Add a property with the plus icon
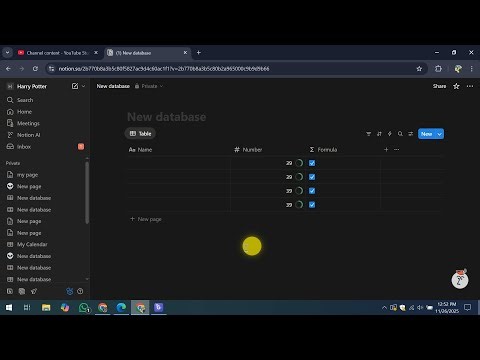Screen dimensions: 480x360 click(386, 150)
